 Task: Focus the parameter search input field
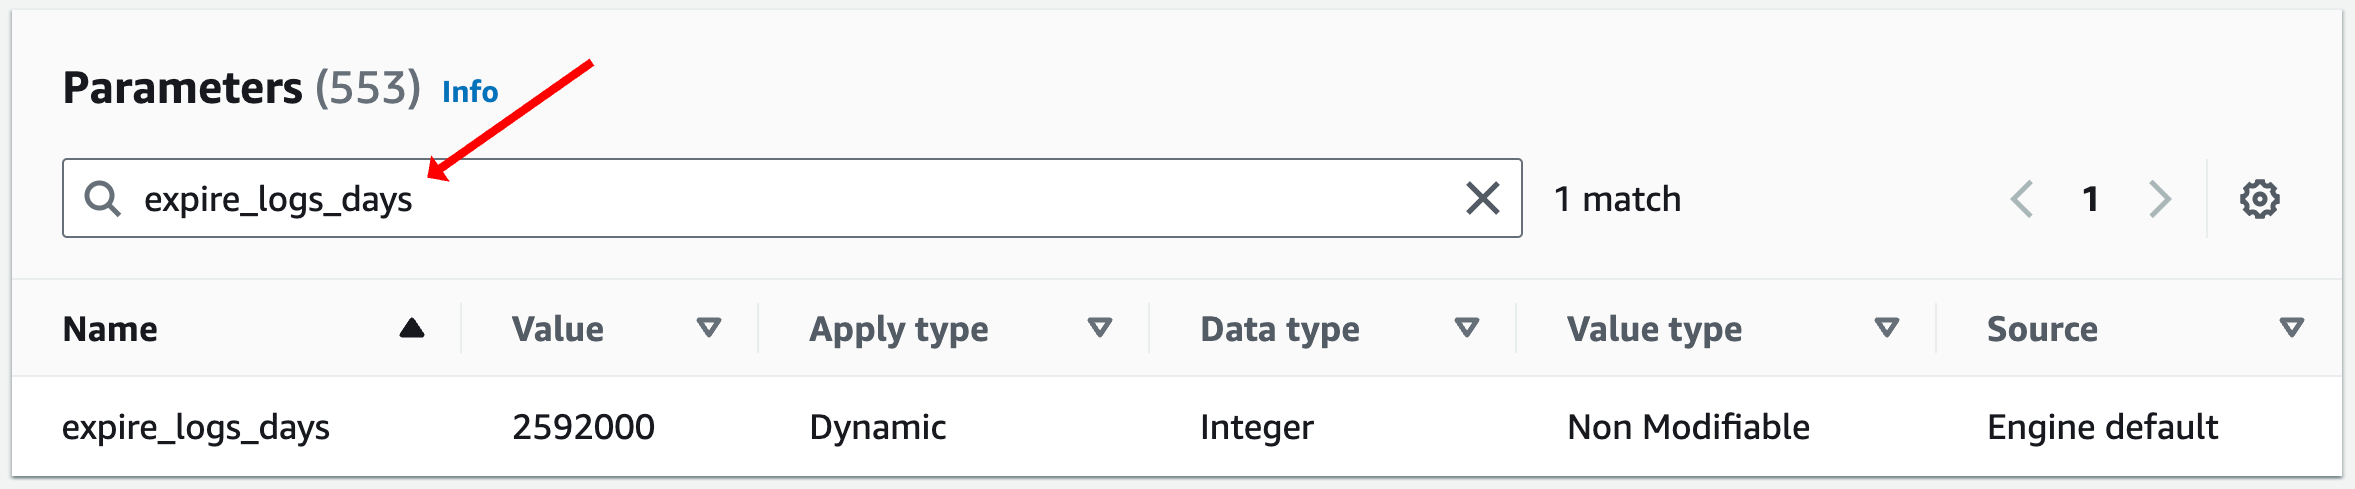792,198
